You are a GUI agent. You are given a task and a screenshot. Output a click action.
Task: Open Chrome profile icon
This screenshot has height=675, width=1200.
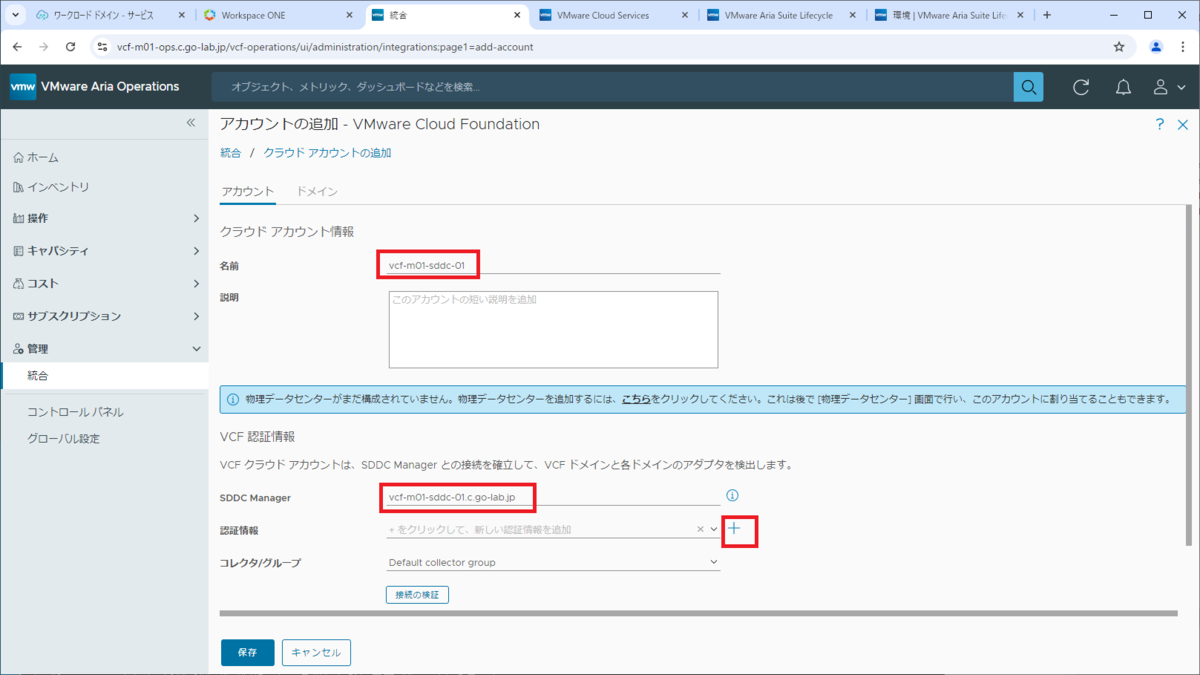1156,46
